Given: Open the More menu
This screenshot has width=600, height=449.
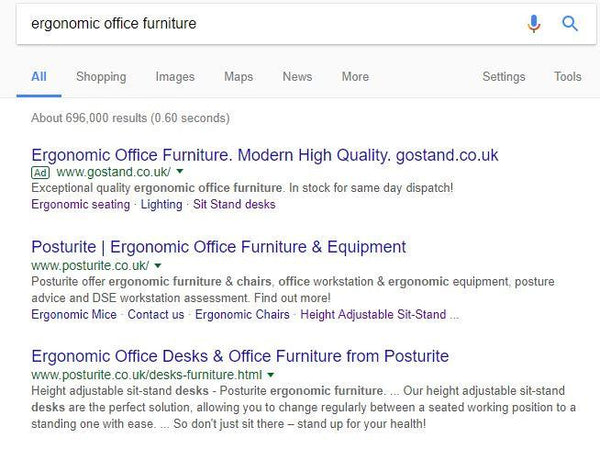Looking at the screenshot, I should tap(354, 77).
